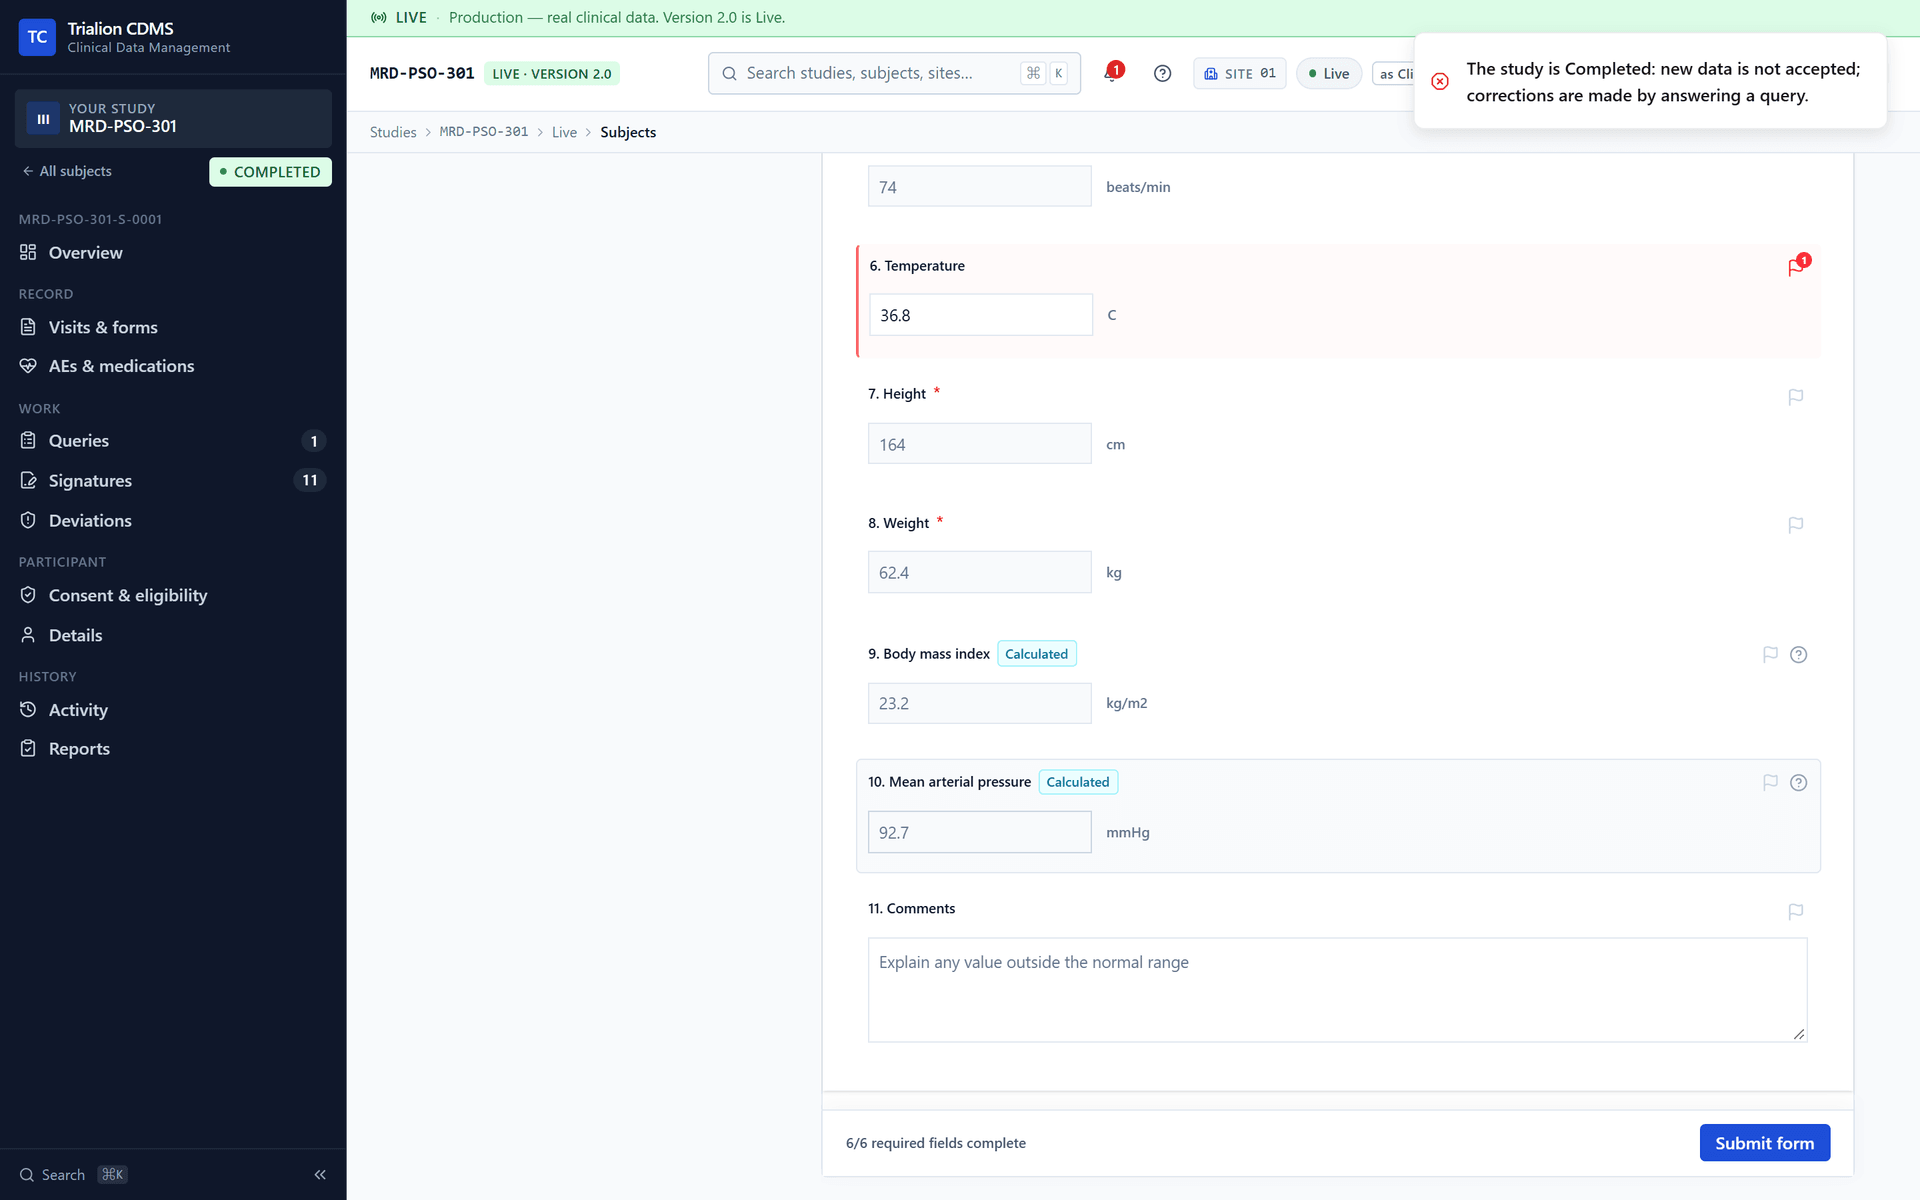Click the Live breadcrumb
1920x1200 pixels.
[x=564, y=132]
